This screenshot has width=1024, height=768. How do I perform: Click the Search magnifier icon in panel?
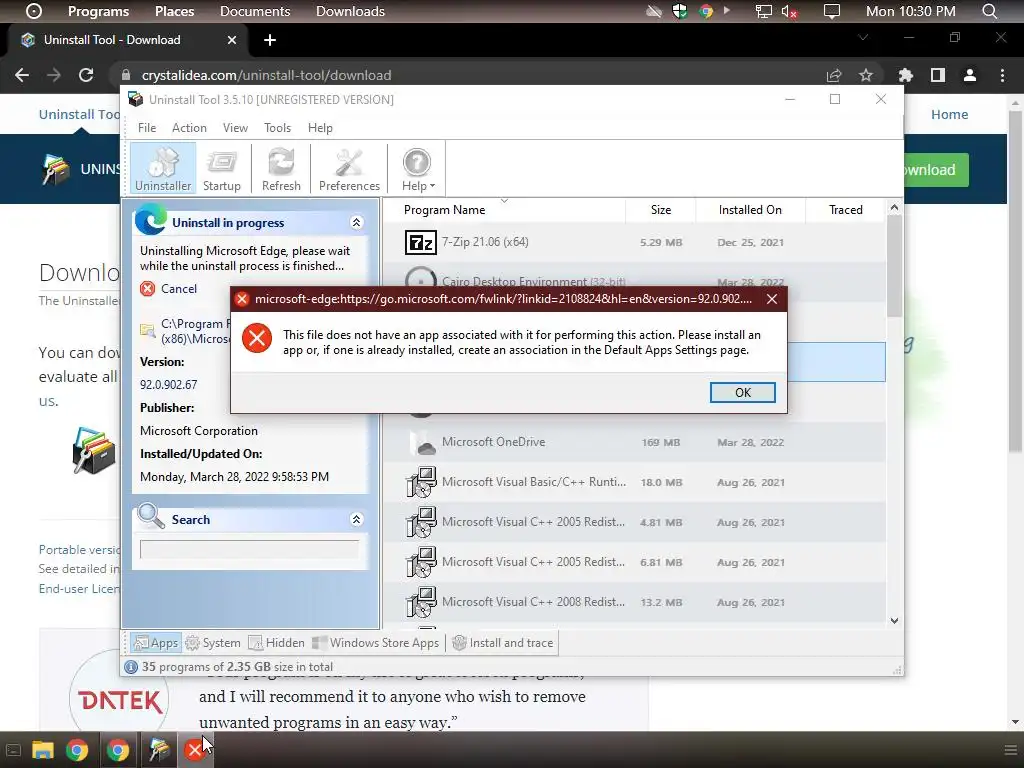coord(151,516)
